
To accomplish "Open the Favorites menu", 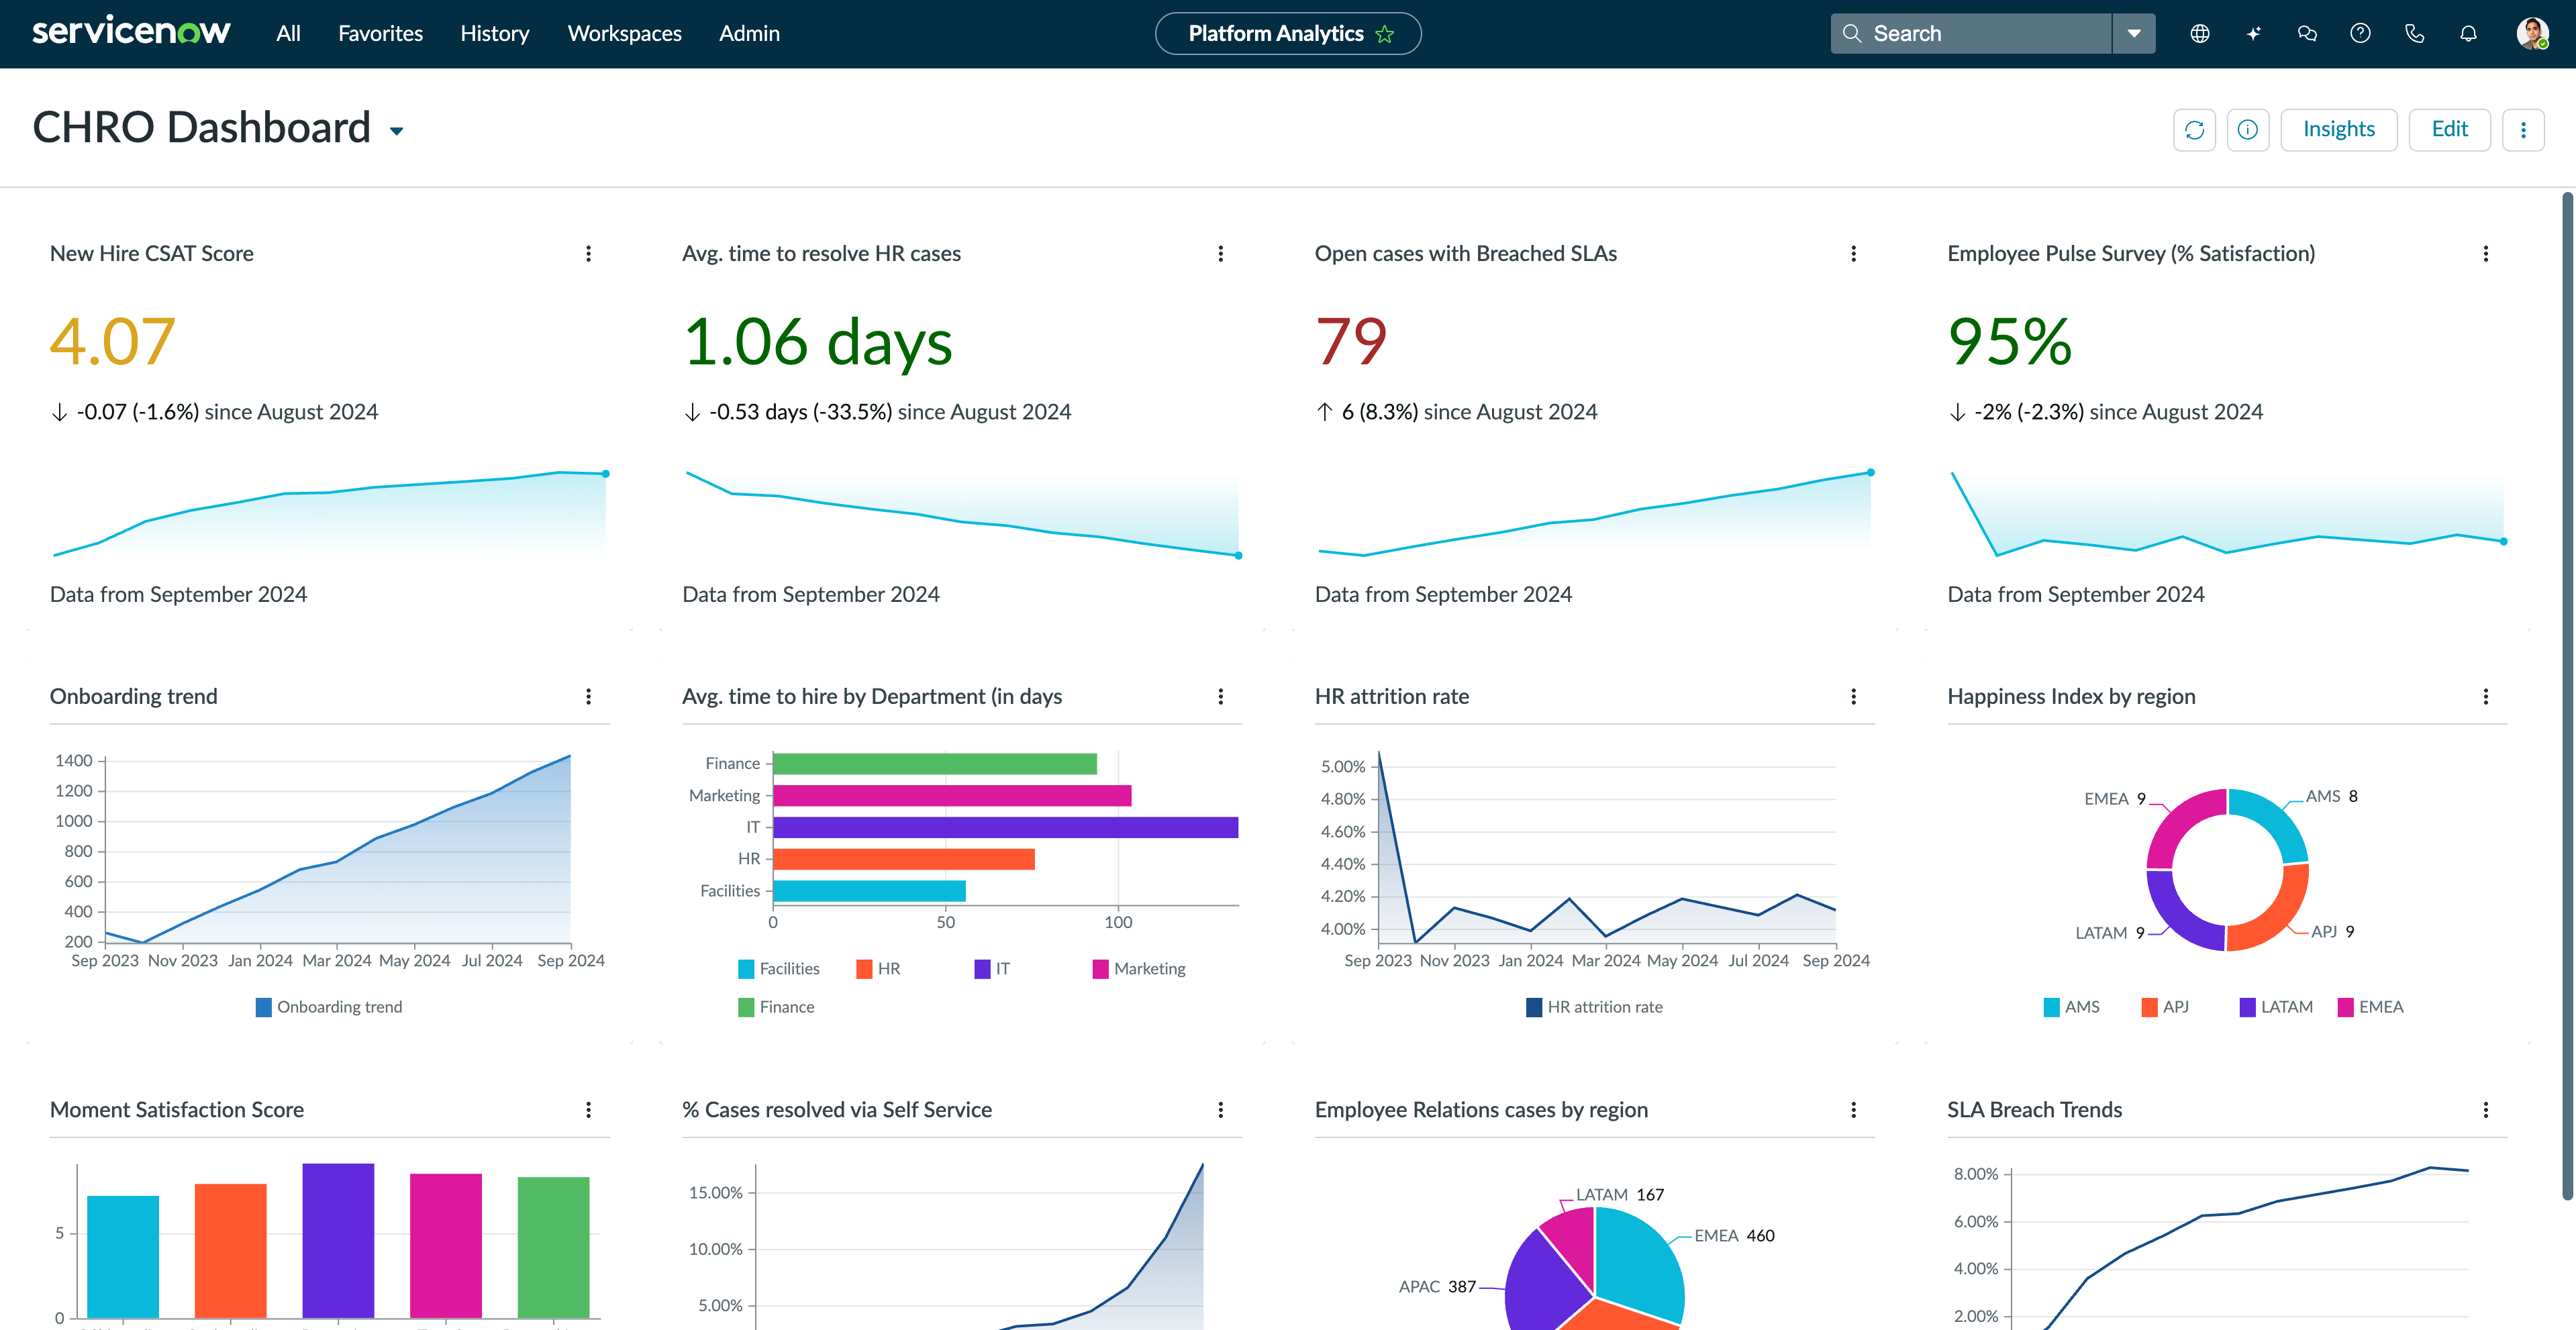I will 380,34.
